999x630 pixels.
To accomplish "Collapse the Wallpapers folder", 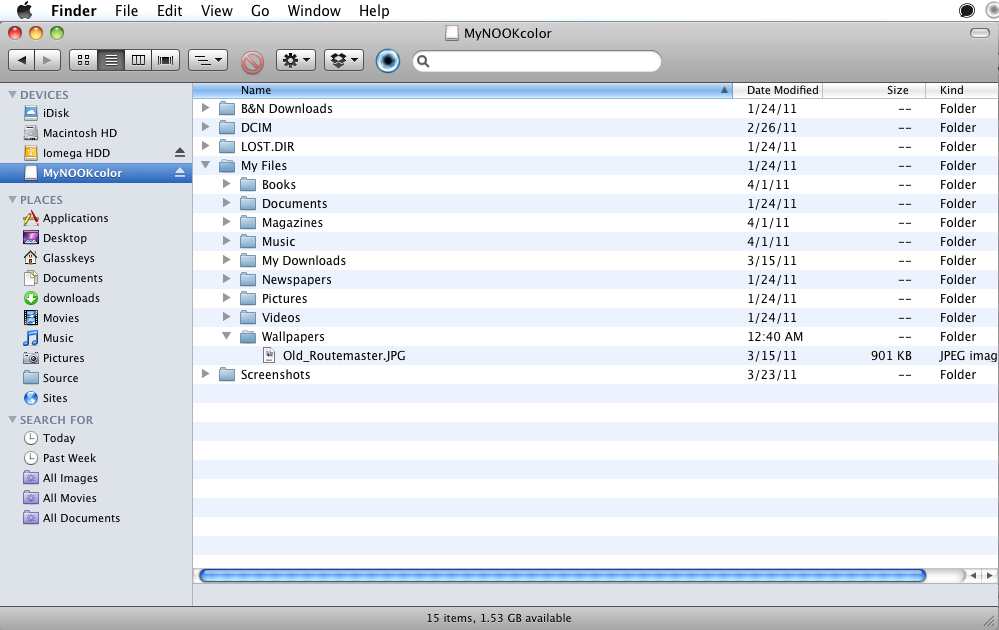I will tap(227, 337).
